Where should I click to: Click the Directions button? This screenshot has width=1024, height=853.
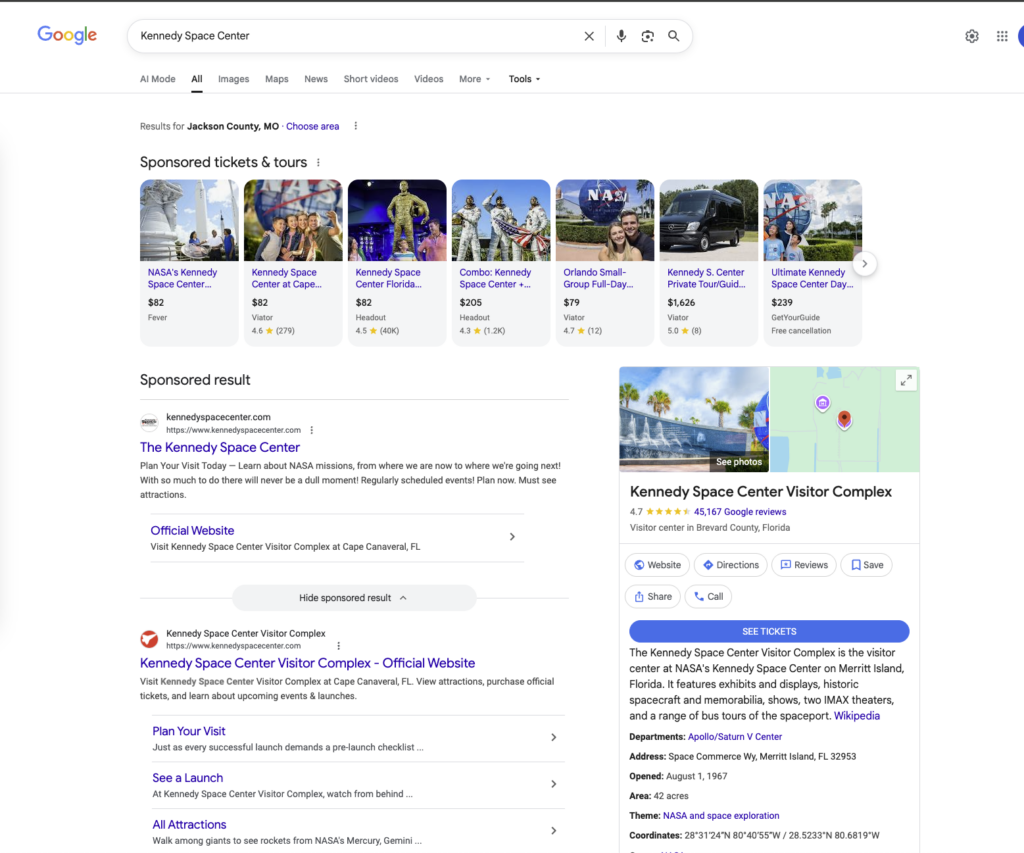point(730,565)
